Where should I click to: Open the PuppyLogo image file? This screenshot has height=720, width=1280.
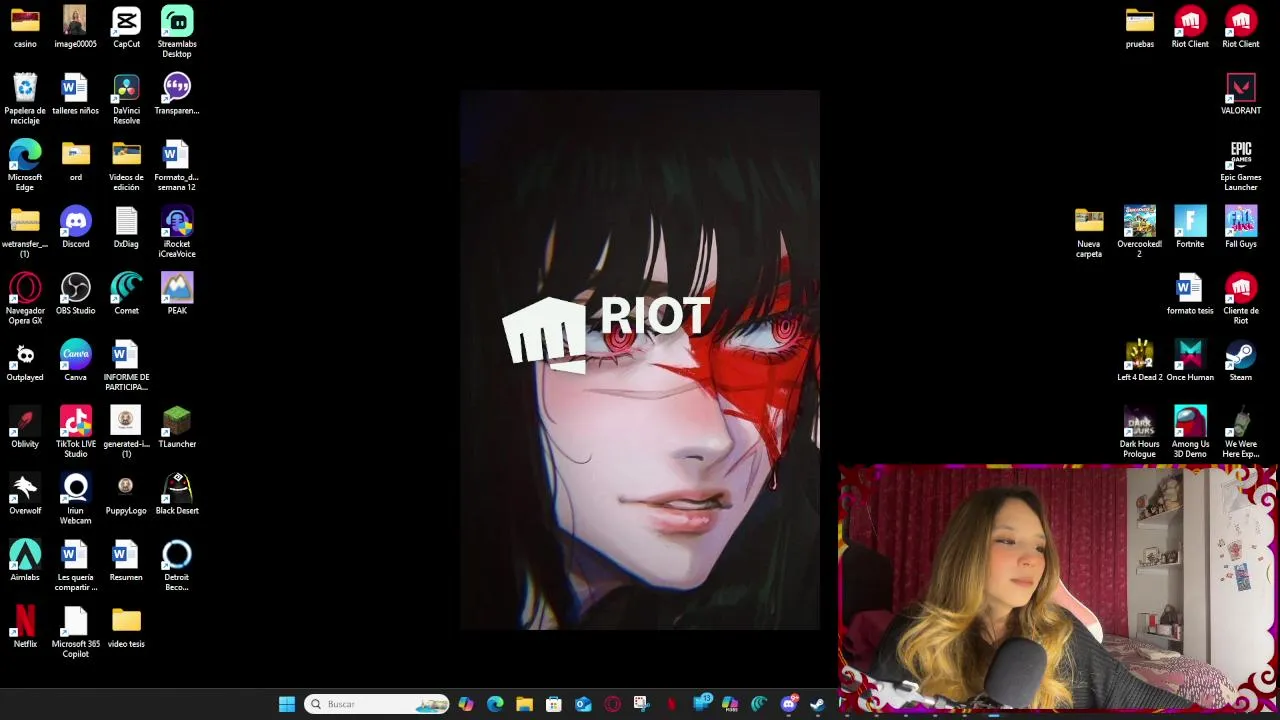[126, 494]
